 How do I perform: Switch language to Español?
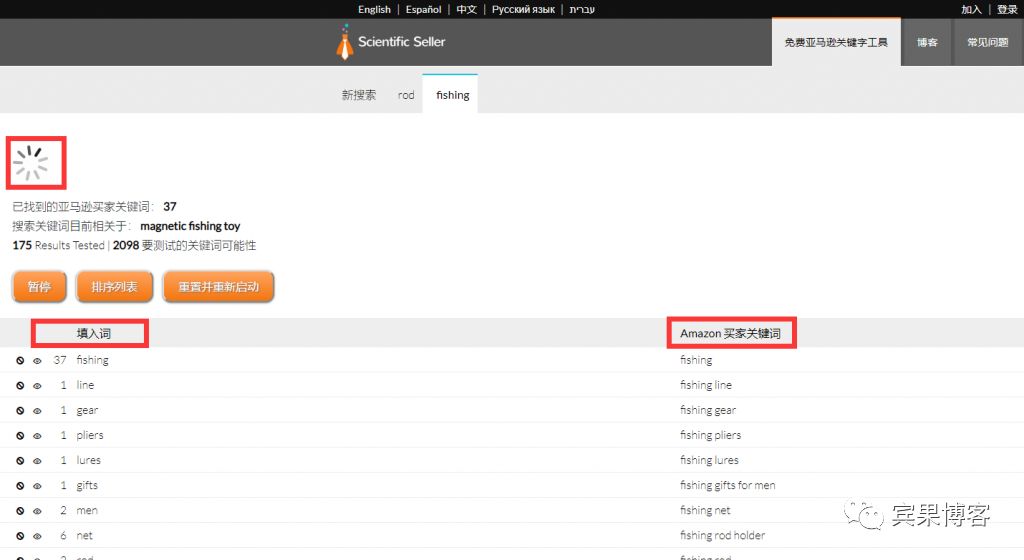[423, 9]
